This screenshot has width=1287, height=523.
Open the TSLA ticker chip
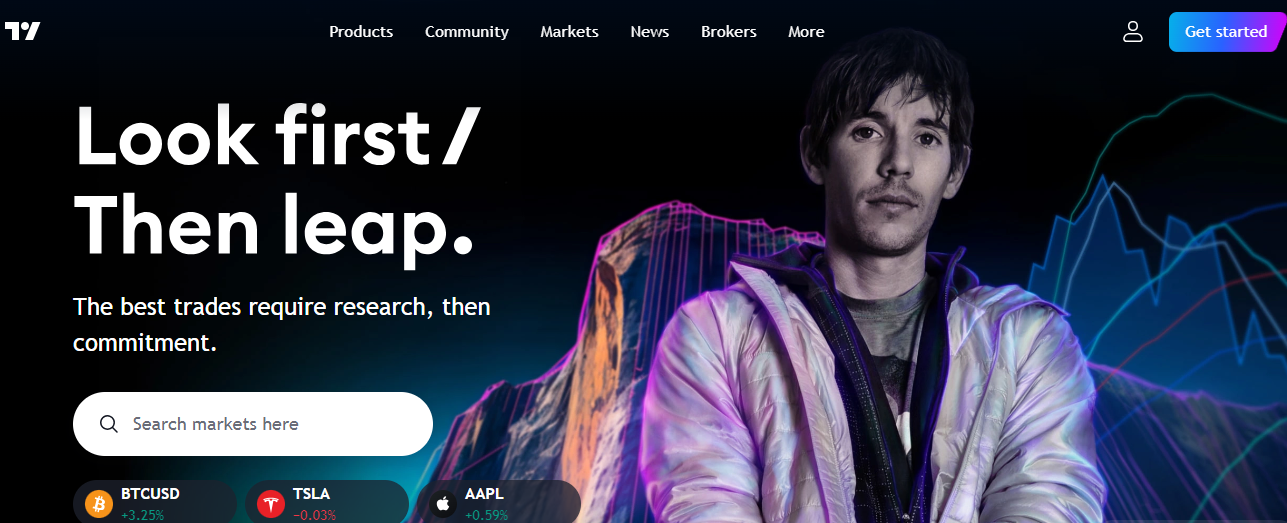click(327, 502)
